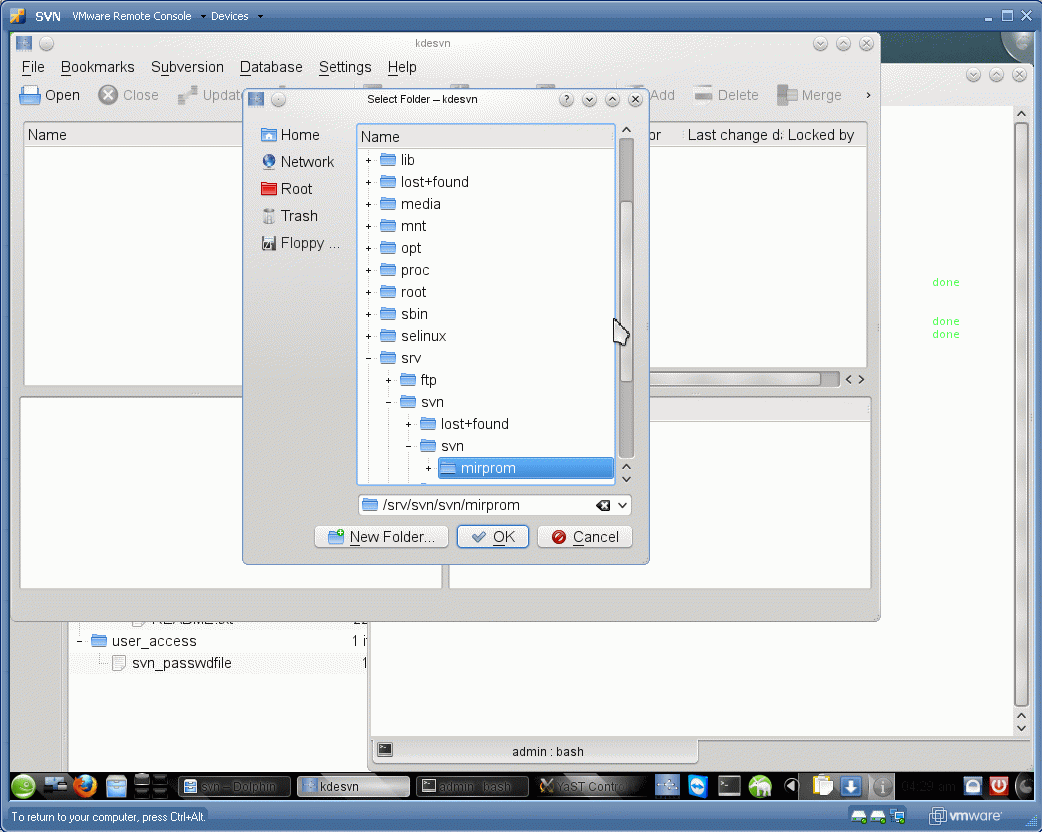Select Root in the places sidebar
Screen dimensions: 1042x832
pos(286,189)
